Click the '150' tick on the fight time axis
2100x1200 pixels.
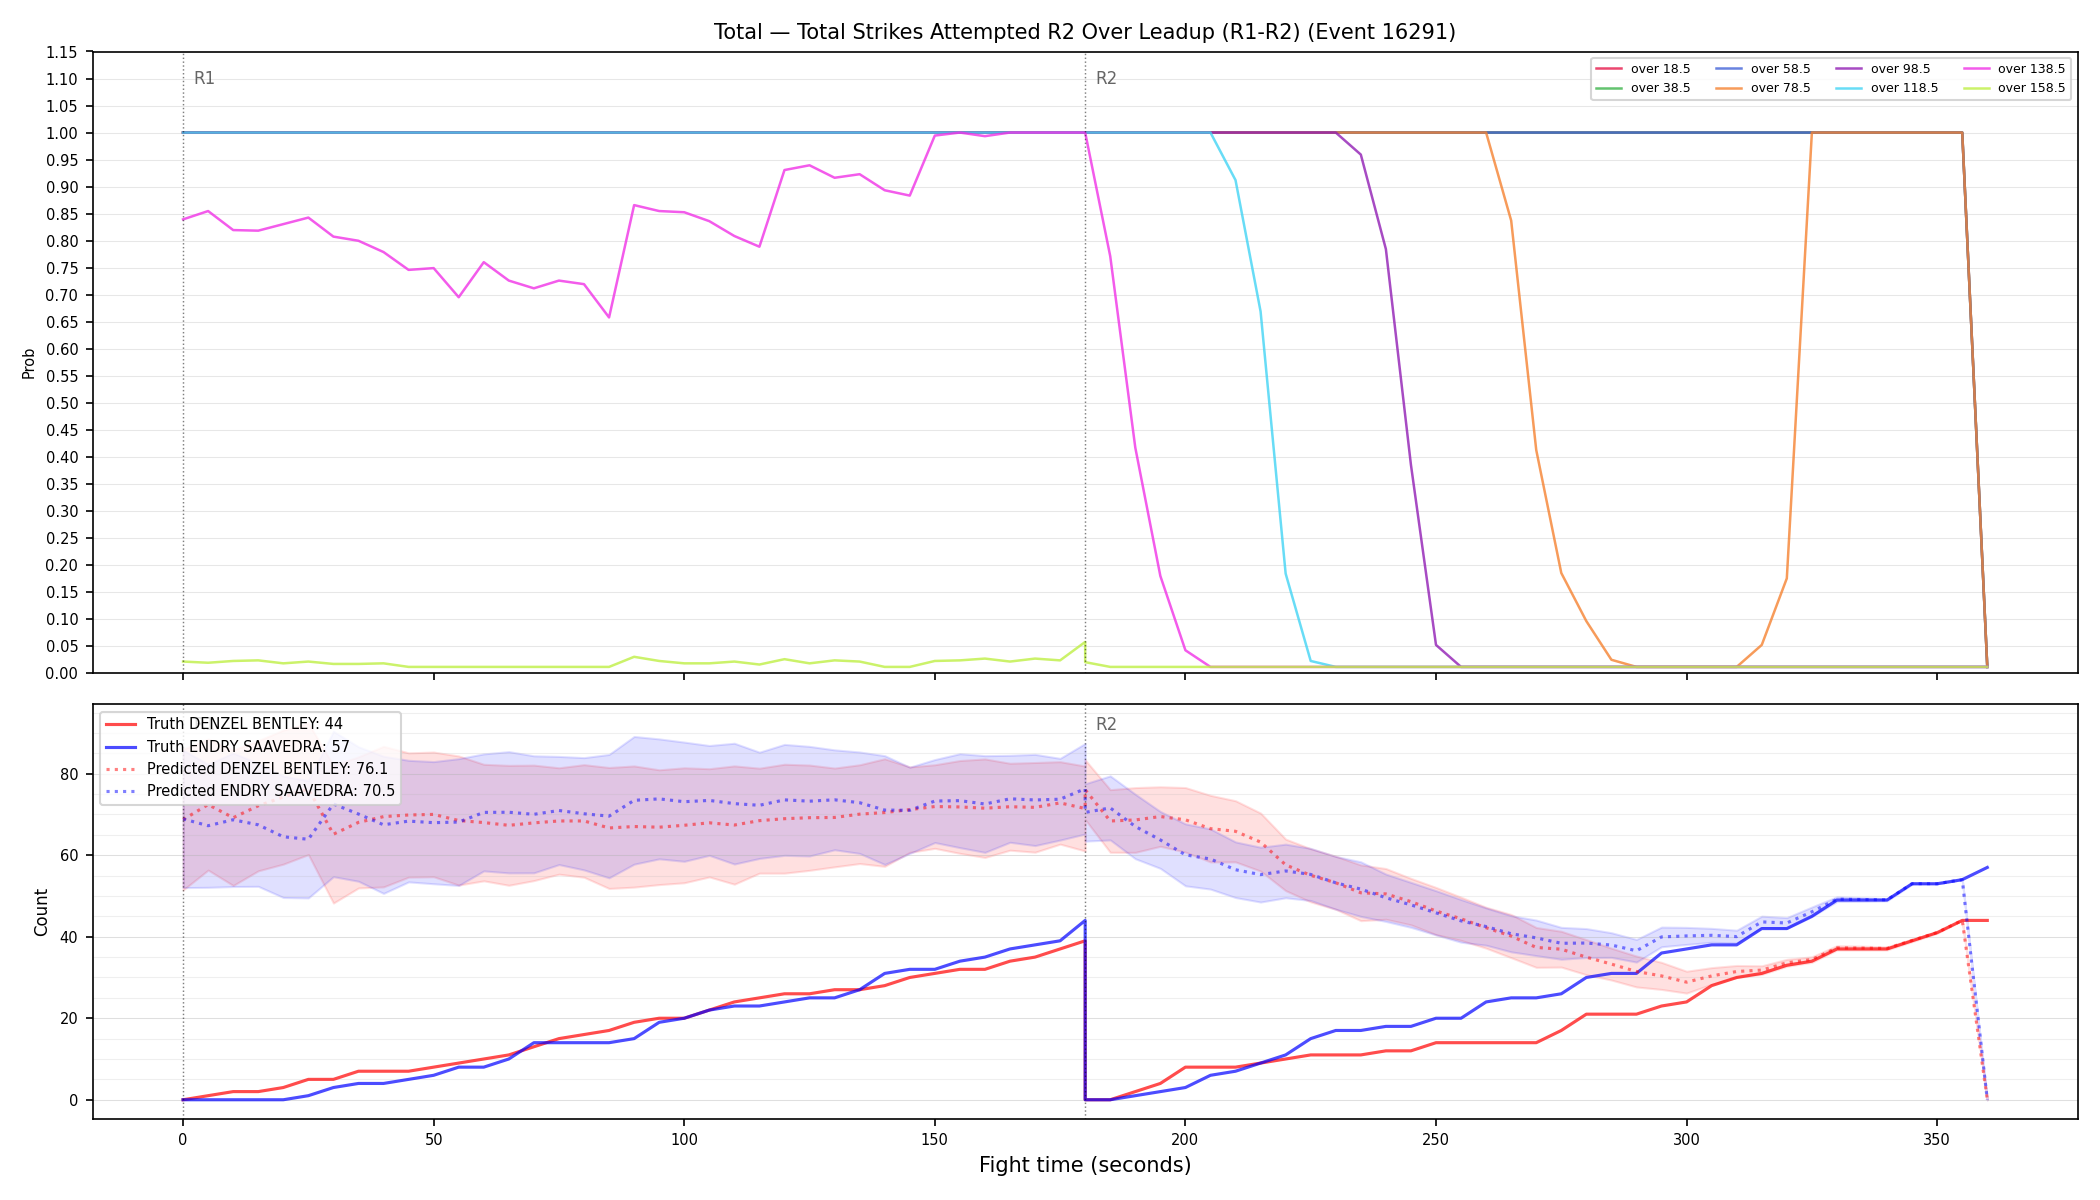(934, 1139)
